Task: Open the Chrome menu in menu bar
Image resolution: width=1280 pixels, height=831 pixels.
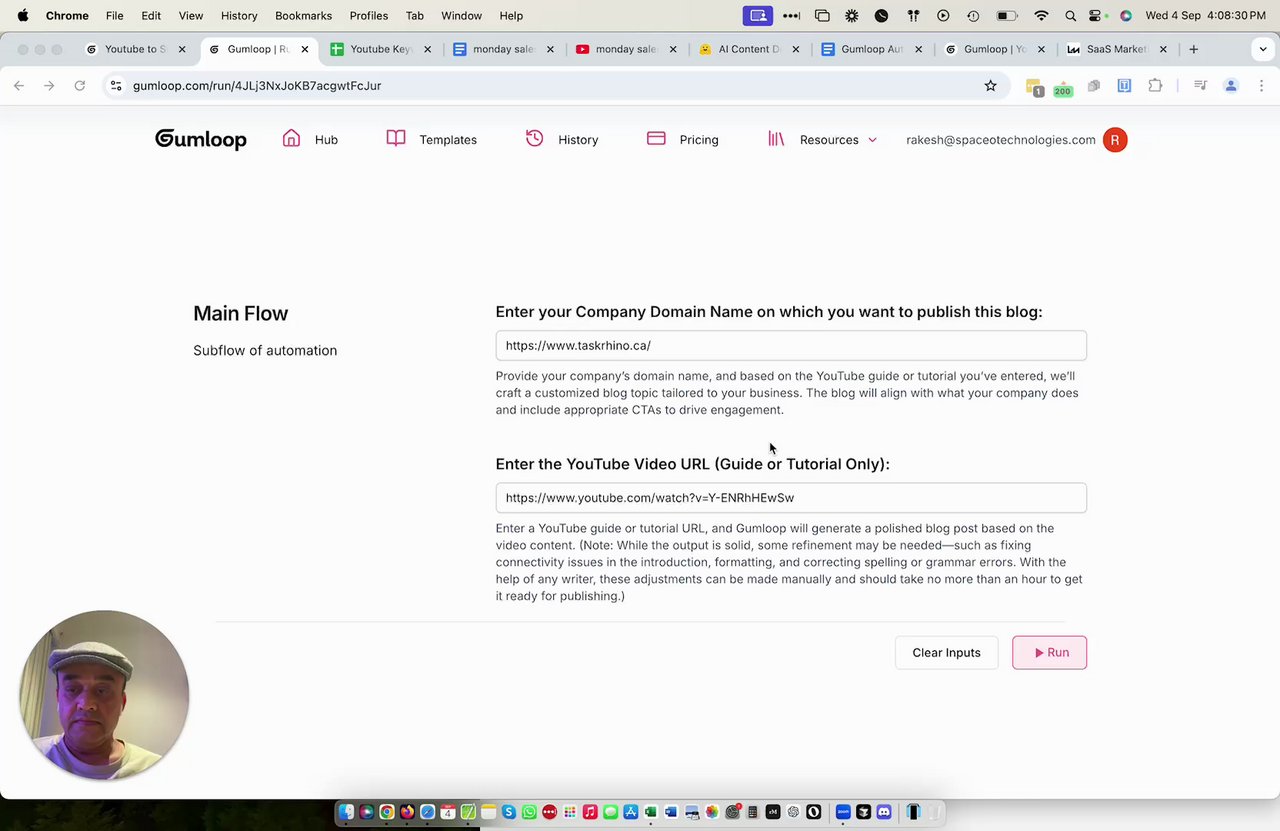Action: 67,16
